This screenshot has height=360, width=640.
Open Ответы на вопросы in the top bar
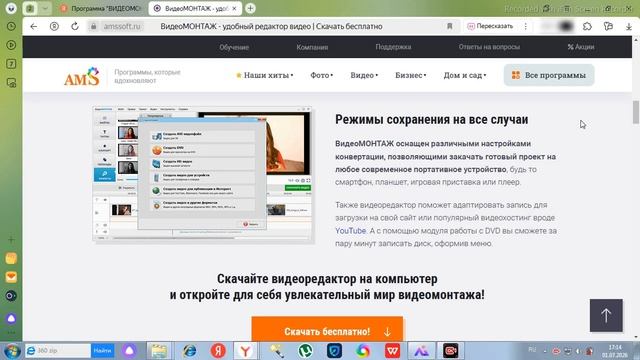(x=489, y=47)
